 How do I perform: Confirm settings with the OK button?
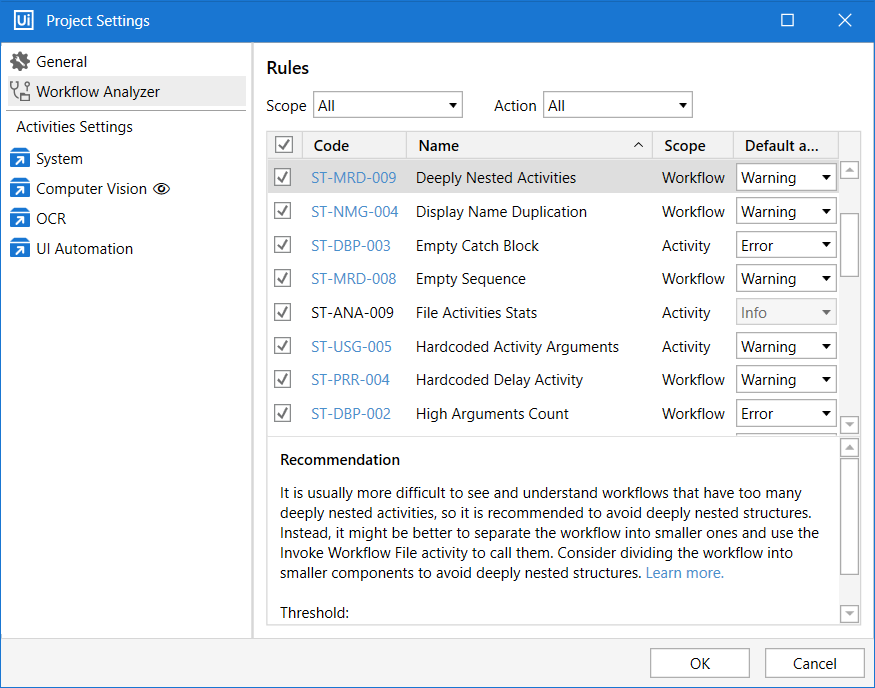click(x=699, y=662)
